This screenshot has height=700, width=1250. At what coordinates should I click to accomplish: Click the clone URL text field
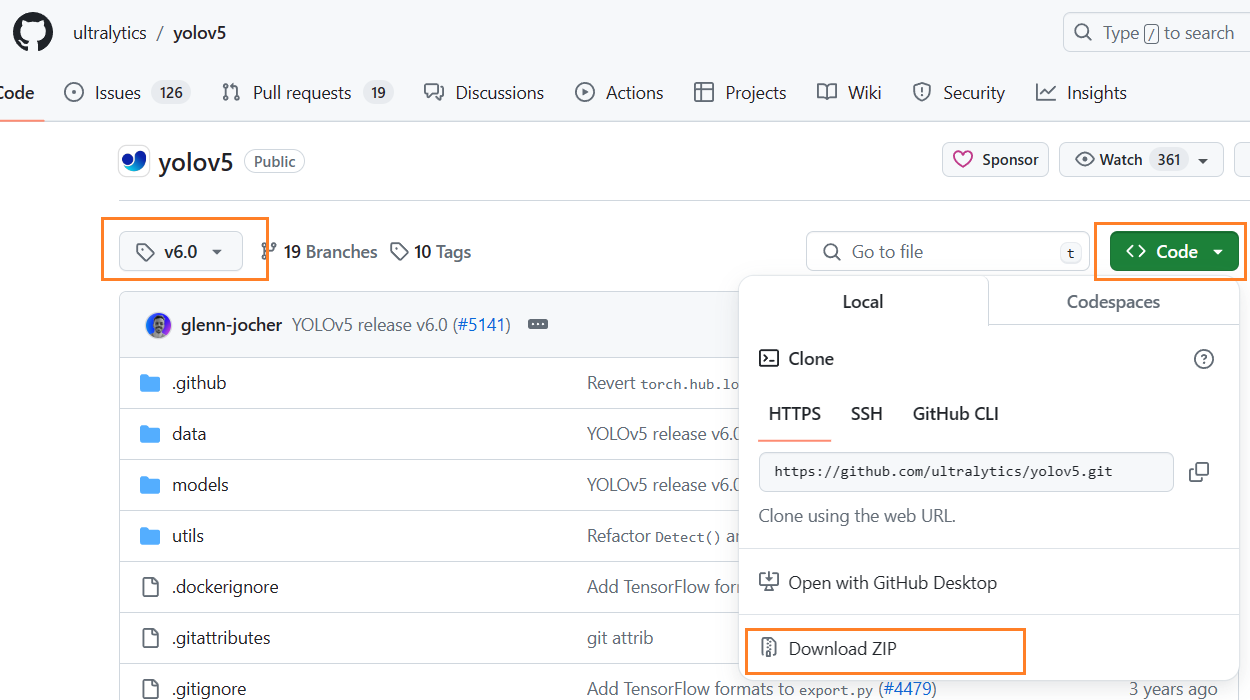click(966, 472)
